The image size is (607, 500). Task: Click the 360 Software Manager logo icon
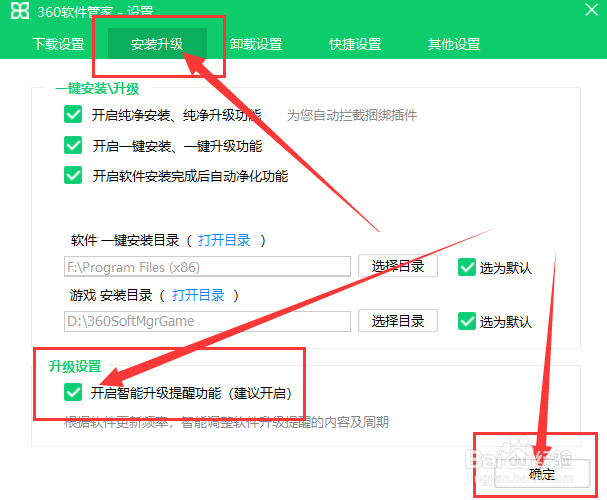(19, 10)
